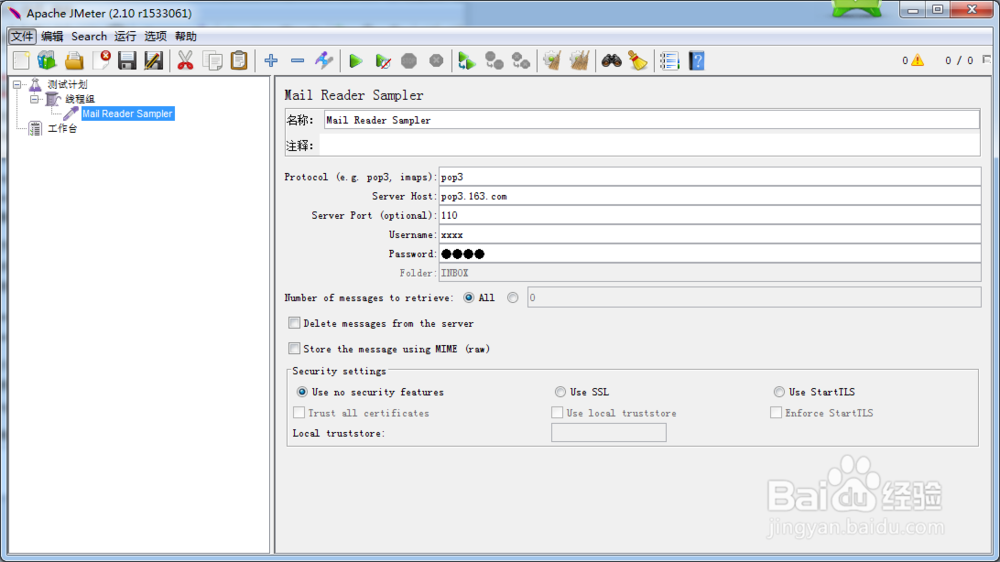
Task: Open the 帮助 menu
Action: (x=186, y=36)
